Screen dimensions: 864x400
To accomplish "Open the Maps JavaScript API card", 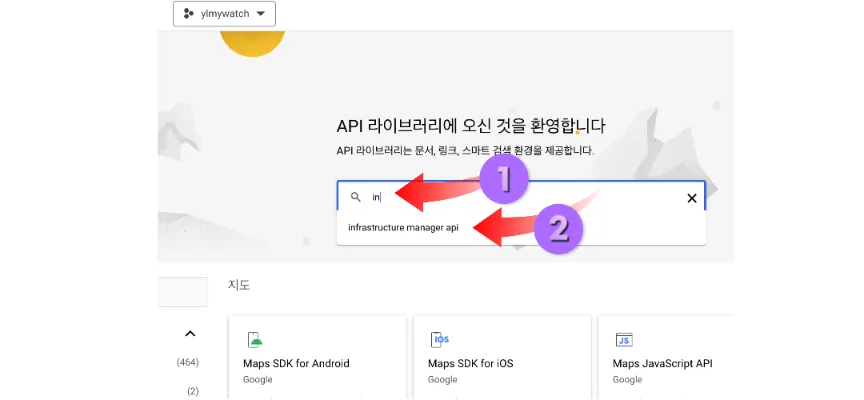I will click(x=666, y=358).
